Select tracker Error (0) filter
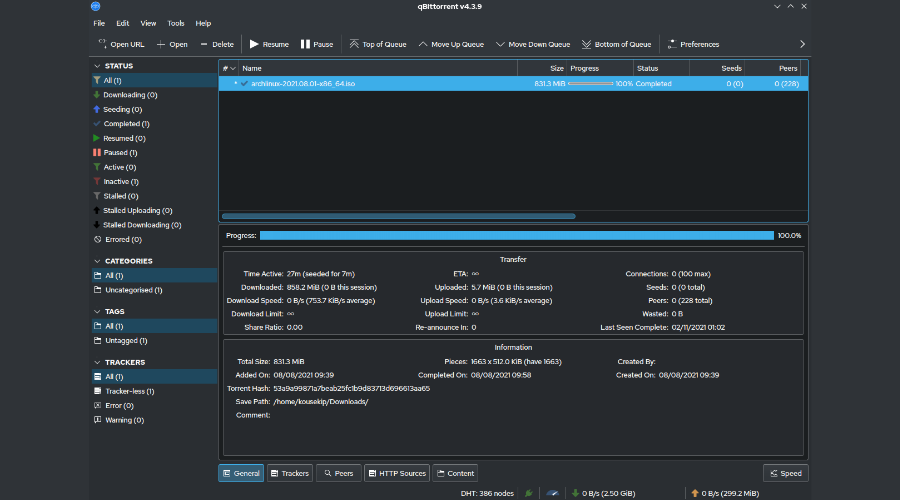 (154, 405)
